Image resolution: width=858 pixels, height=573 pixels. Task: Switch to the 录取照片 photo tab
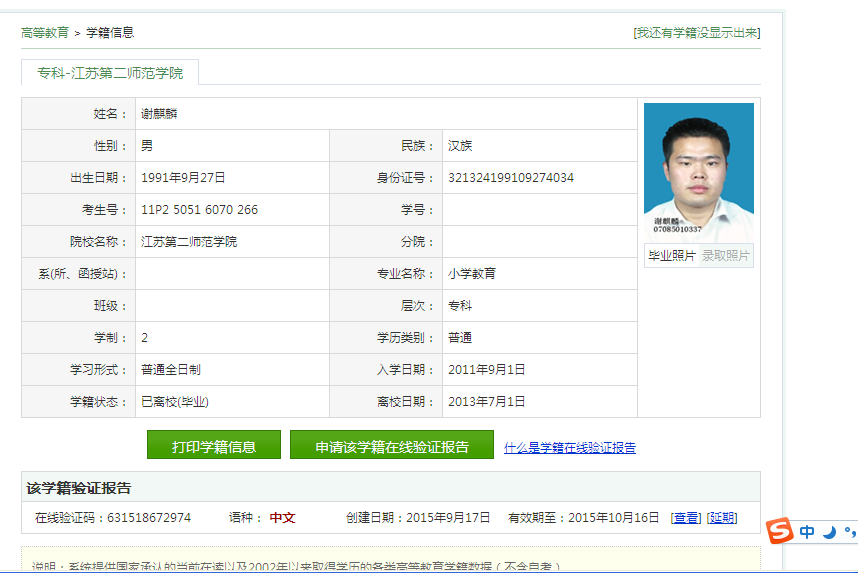point(726,256)
